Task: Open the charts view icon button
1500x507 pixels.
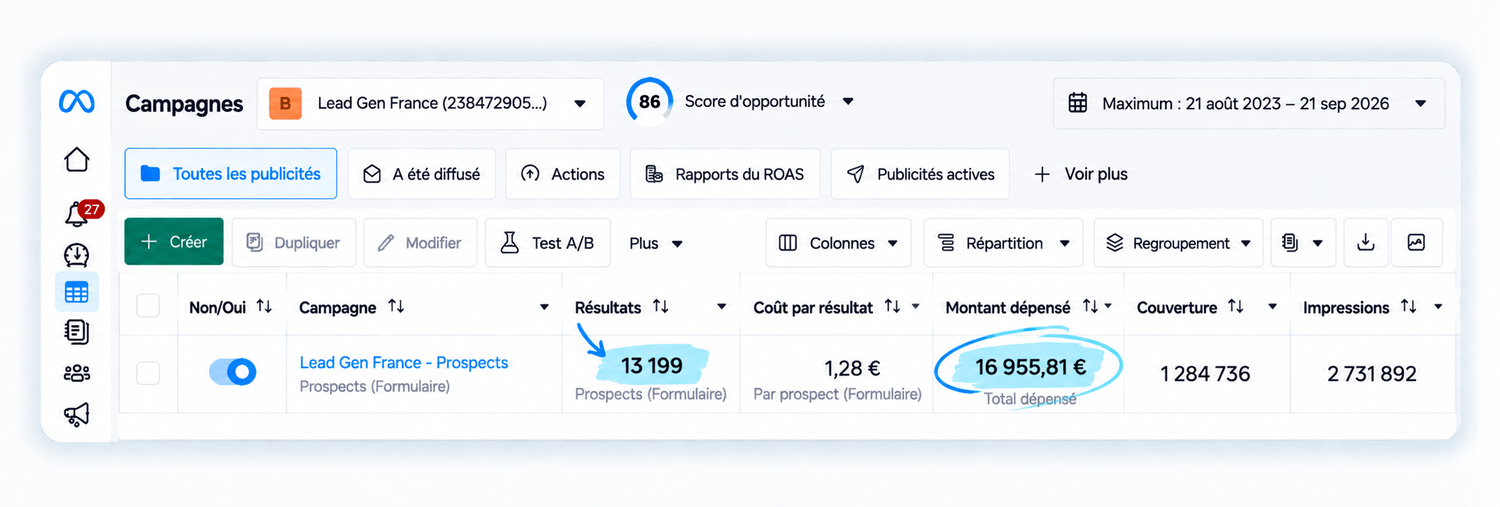Action: click(x=1416, y=243)
